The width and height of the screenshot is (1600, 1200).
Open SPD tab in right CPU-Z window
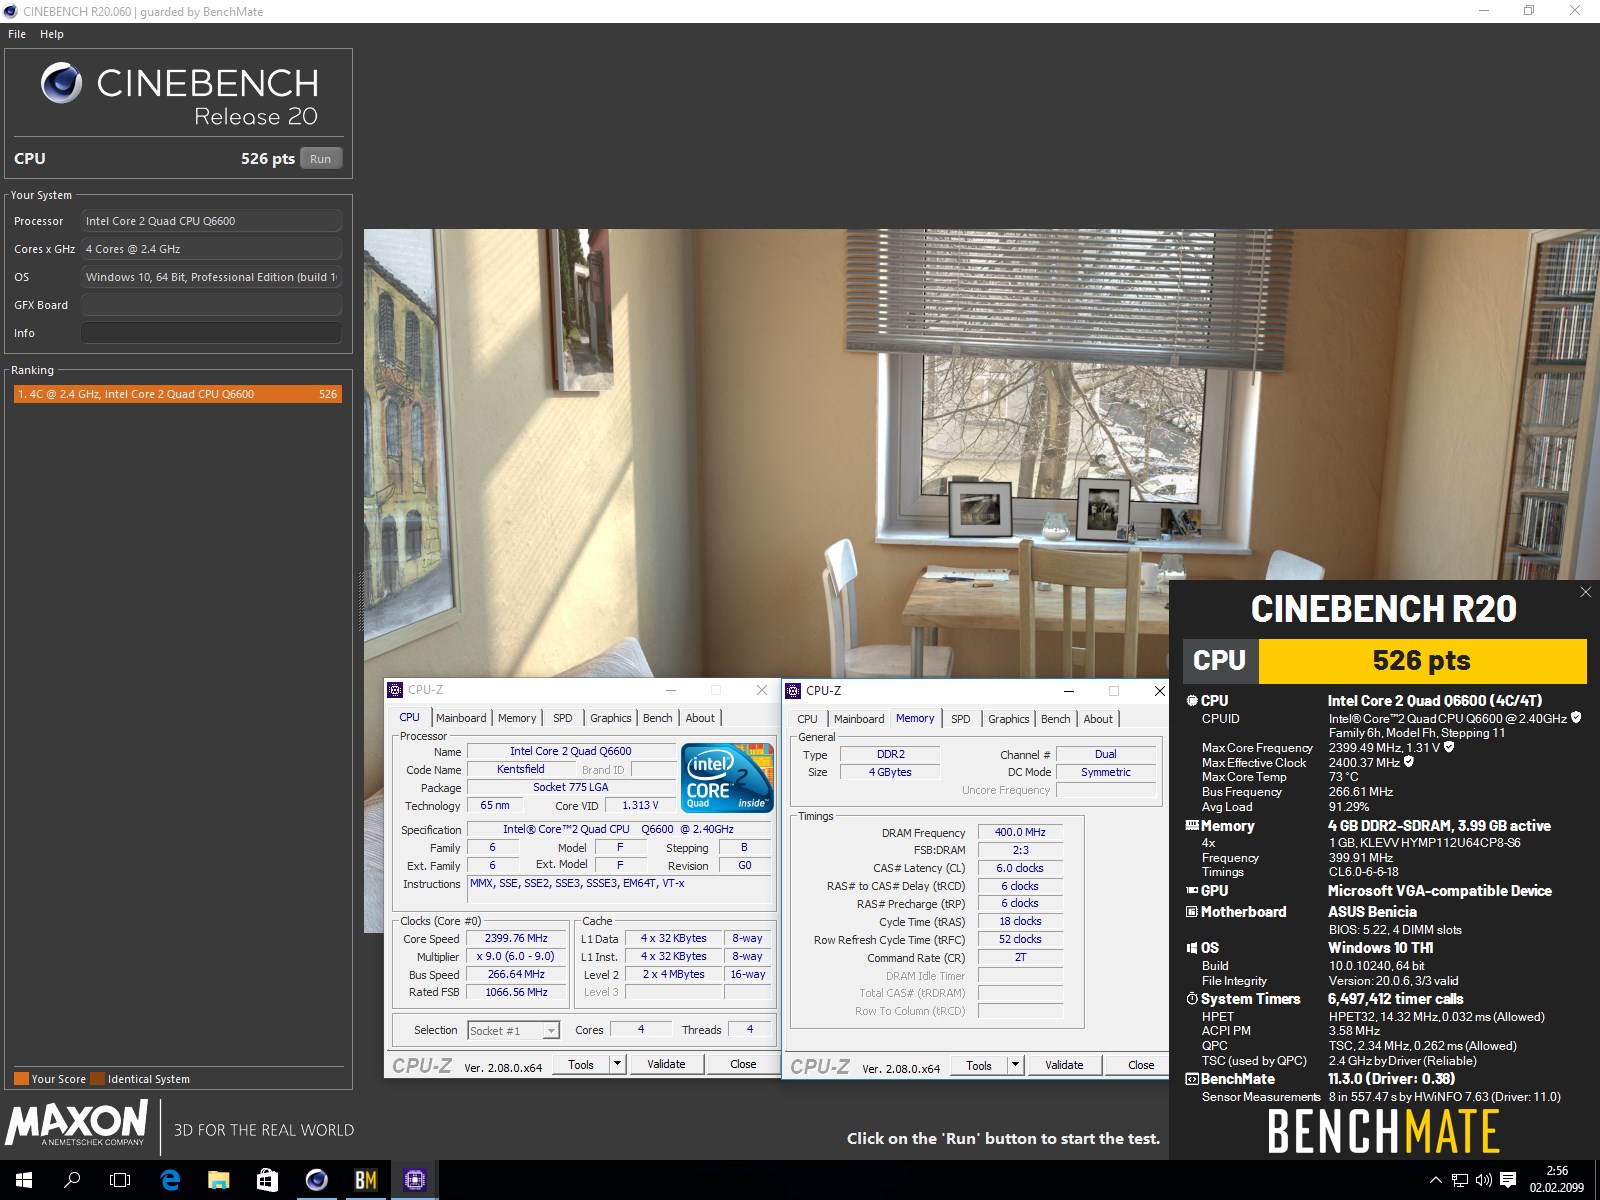(961, 719)
